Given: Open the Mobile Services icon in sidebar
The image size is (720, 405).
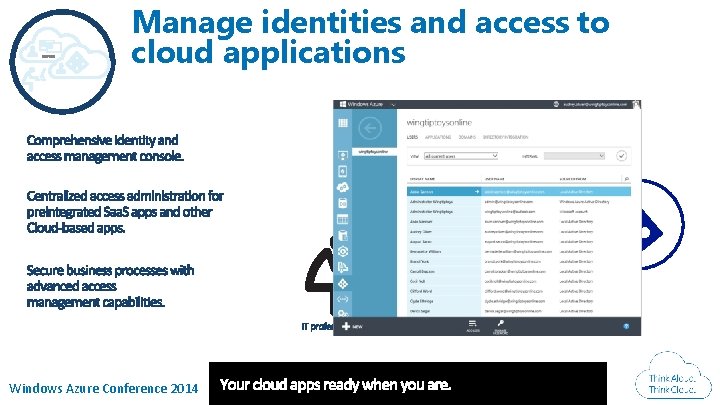Looking at the screenshot, I should click(x=343, y=171).
